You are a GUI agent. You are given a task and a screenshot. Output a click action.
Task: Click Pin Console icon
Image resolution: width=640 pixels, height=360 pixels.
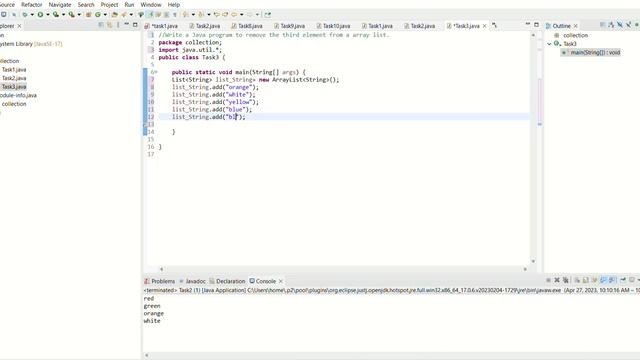[623, 280]
